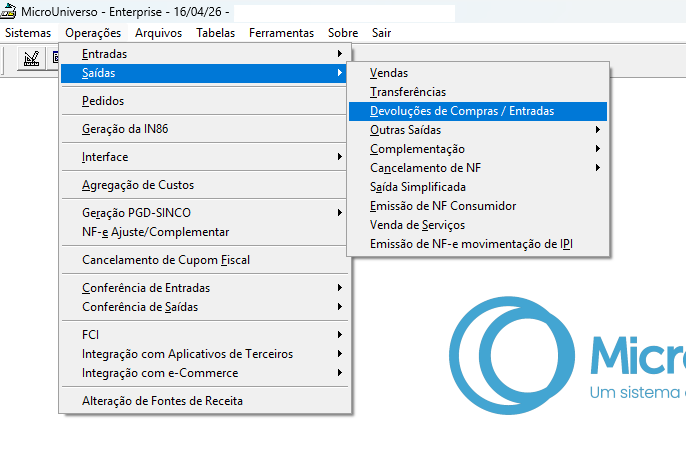Click Pedidos in the Operações menu

pyautogui.click(x=103, y=101)
